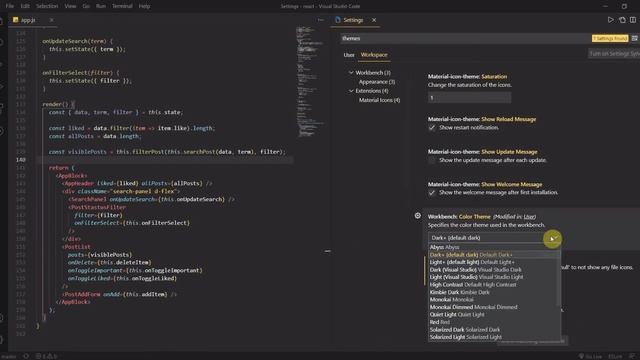Open the Edit menu
Screen dimensions: 640x360
[25, 6]
